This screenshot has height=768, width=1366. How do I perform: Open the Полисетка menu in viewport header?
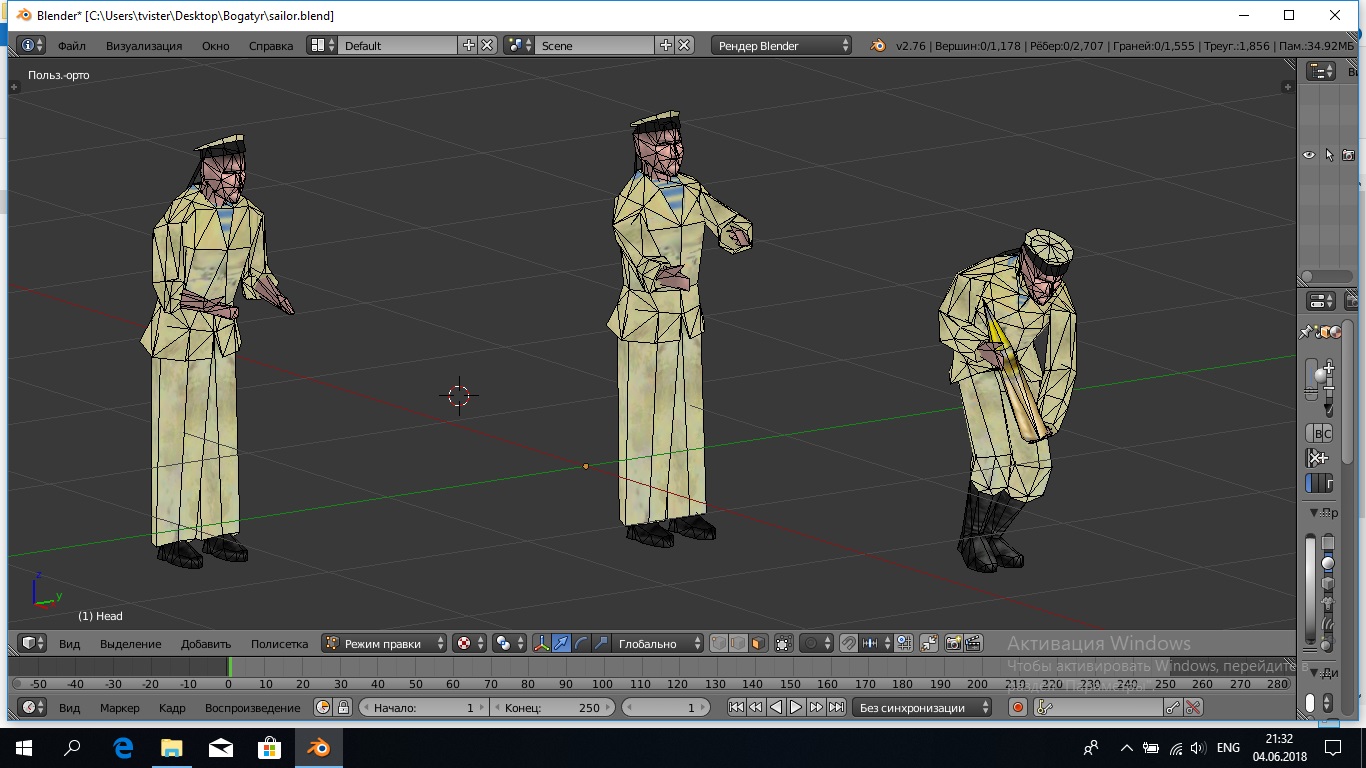pyautogui.click(x=279, y=644)
